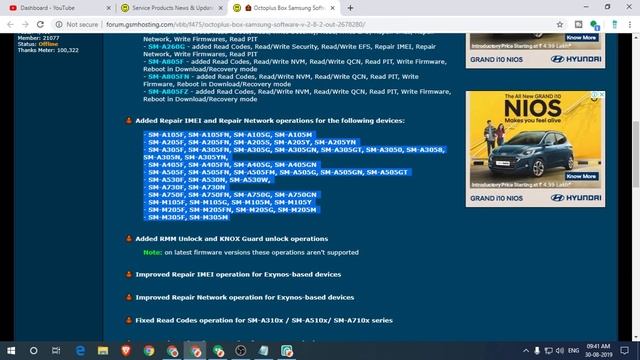Open the Chrome three-dot menu

point(630,24)
